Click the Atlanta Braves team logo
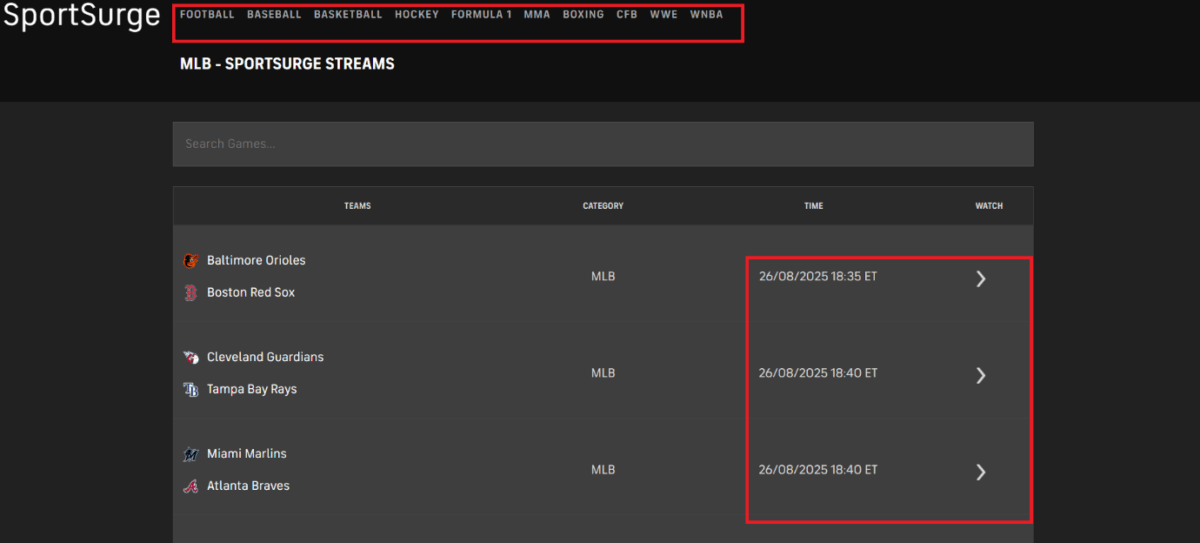The image size is (1200, 543). 191,486
